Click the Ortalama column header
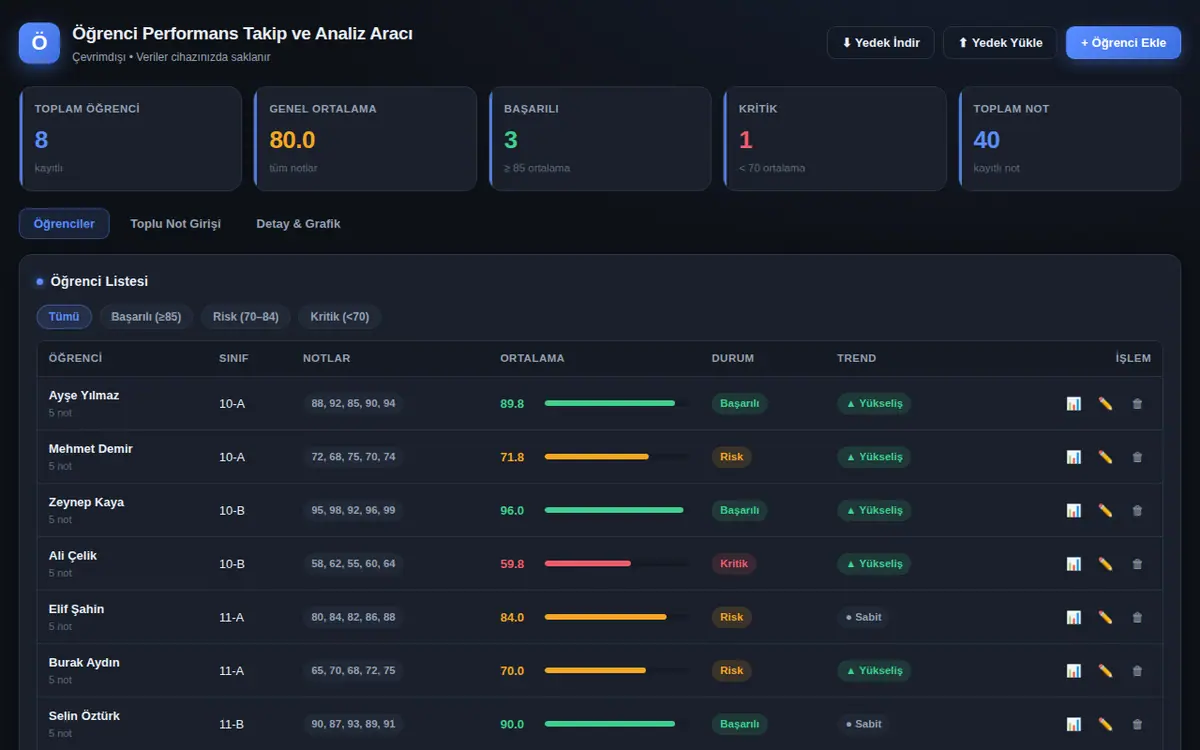This screenshot has width=1200, height=750. (x=532, y=358)
